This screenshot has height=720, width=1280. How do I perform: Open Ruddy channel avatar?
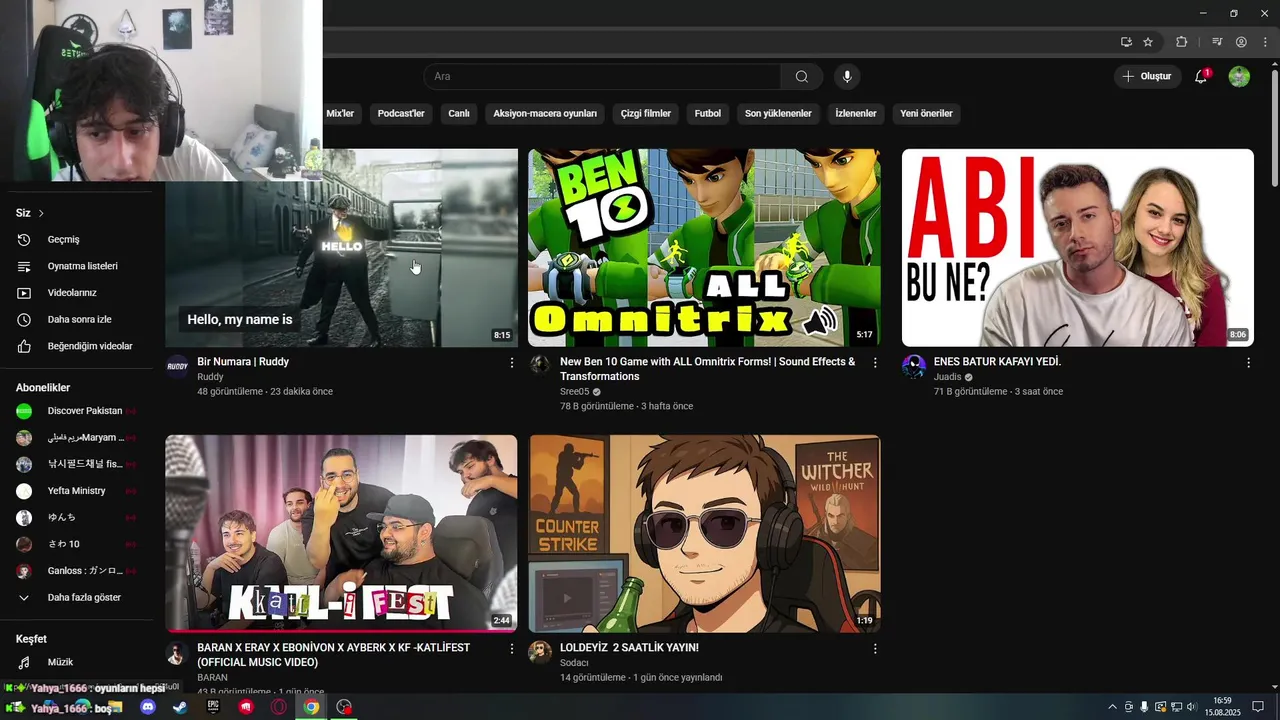point(177,366)
